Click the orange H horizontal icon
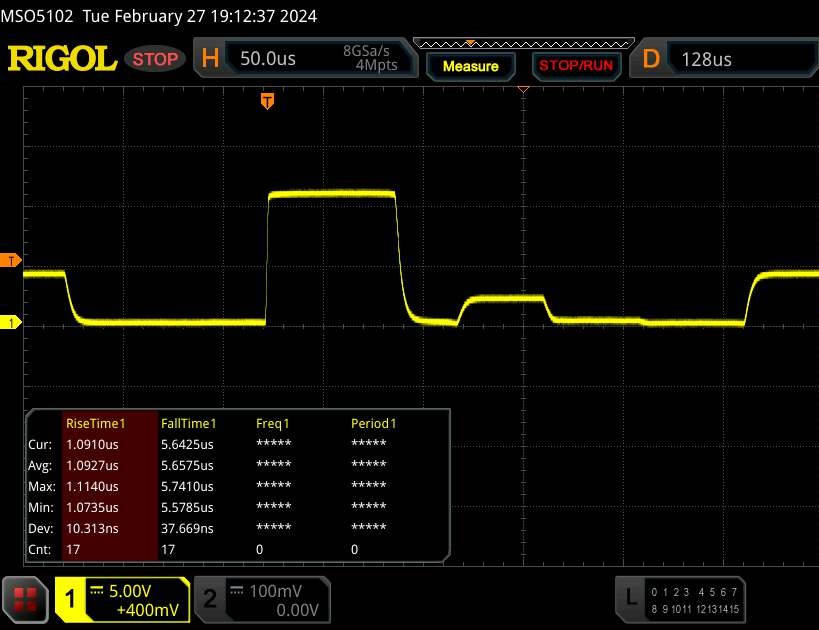The image size is (819, 630). 210,58
